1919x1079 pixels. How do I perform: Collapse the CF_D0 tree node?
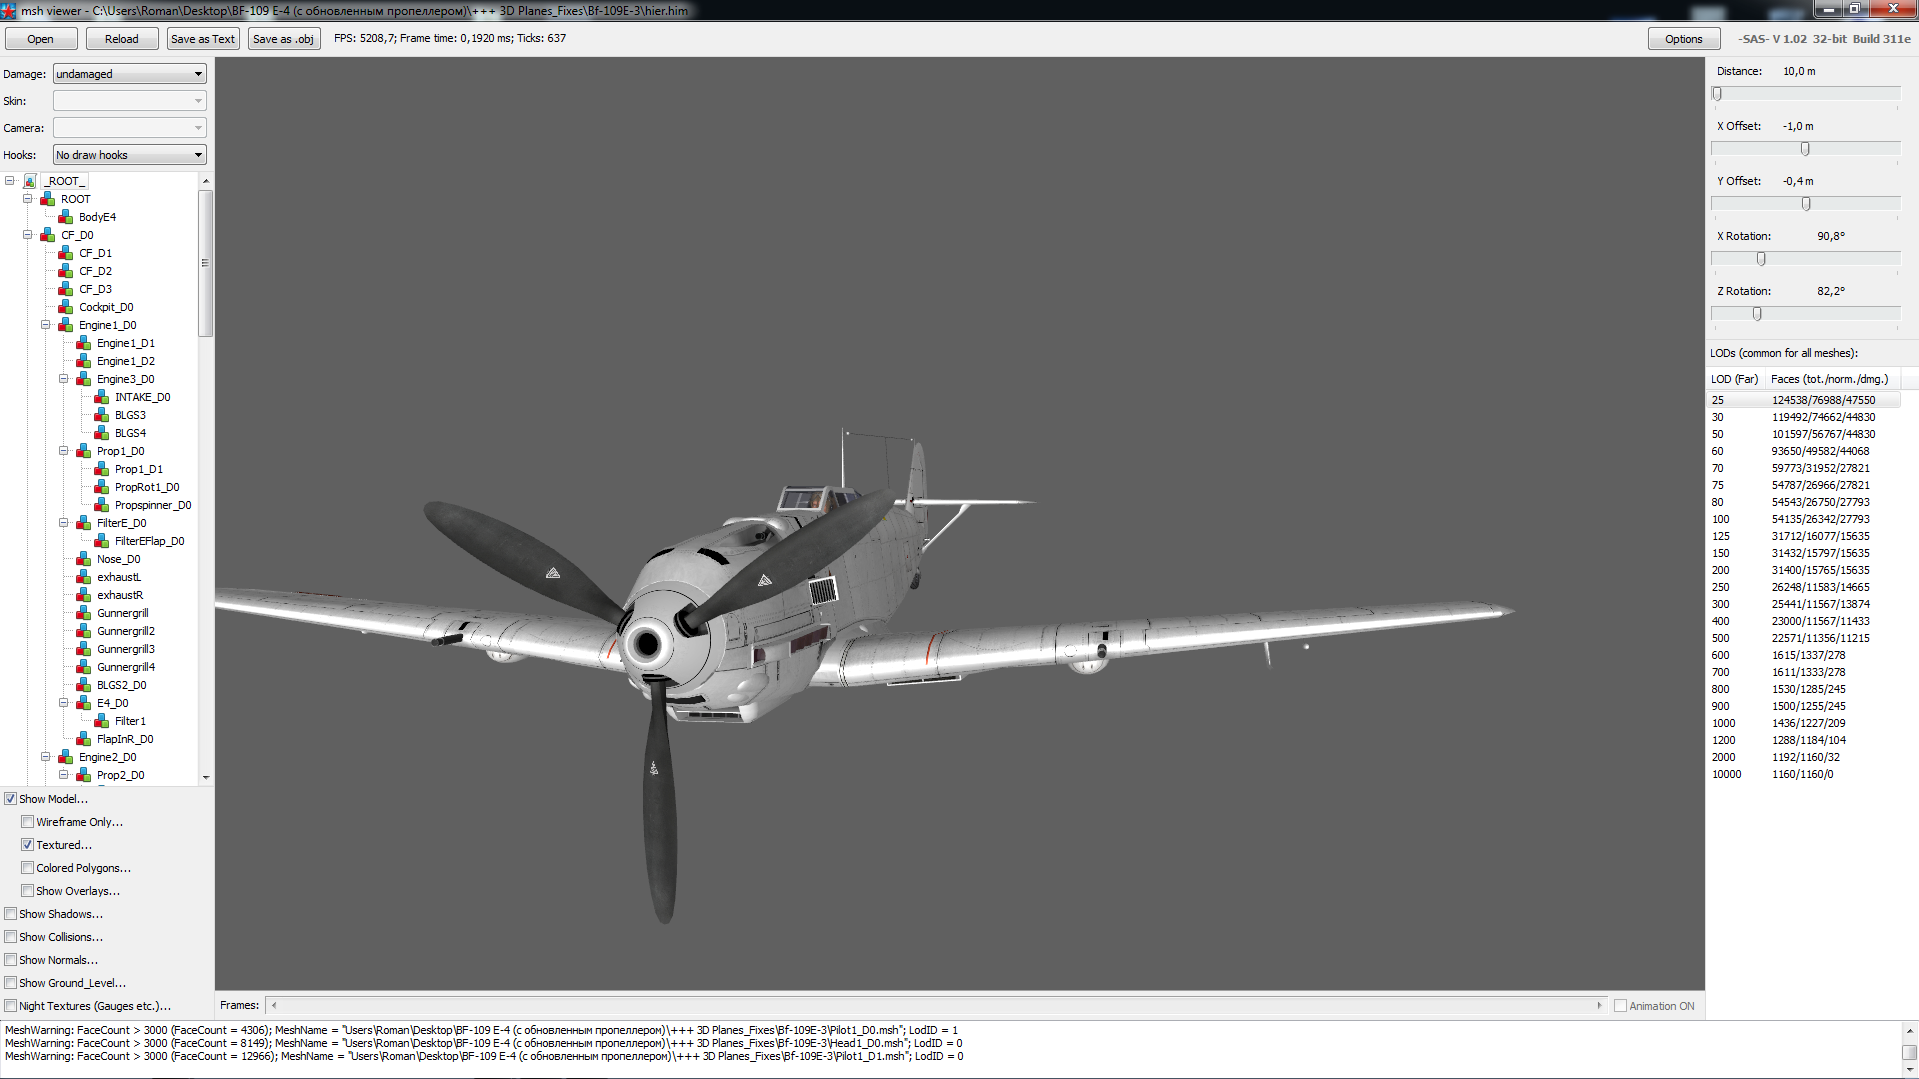pyautogui.click(x=28, y=235)
